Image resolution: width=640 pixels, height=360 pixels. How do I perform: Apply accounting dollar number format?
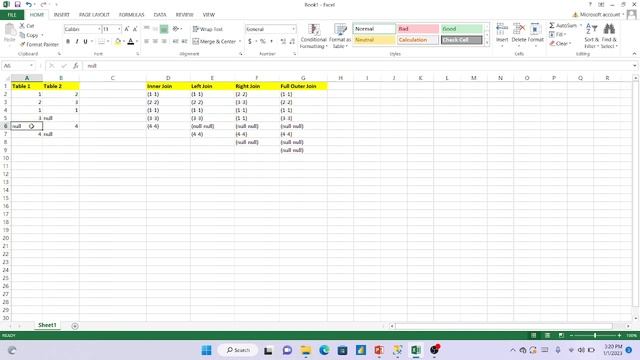[249, 41]
